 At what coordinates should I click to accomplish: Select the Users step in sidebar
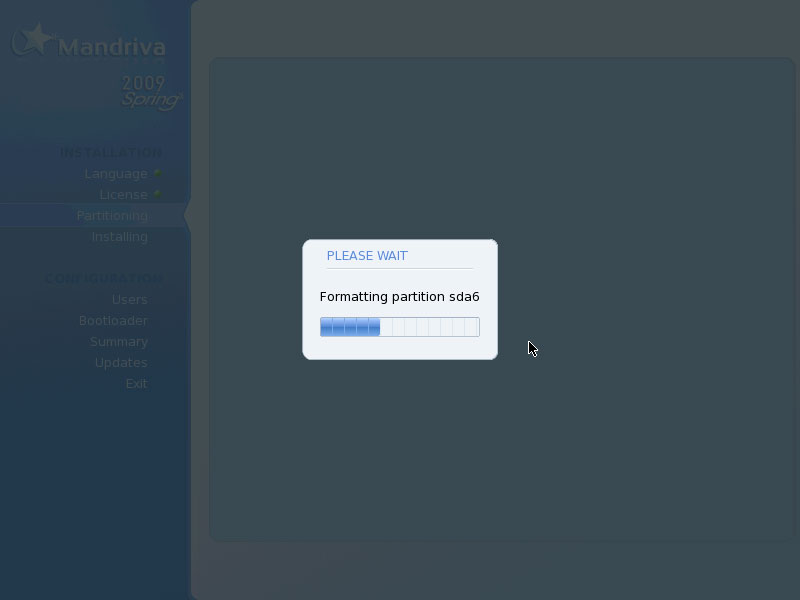tap(130, 299)
